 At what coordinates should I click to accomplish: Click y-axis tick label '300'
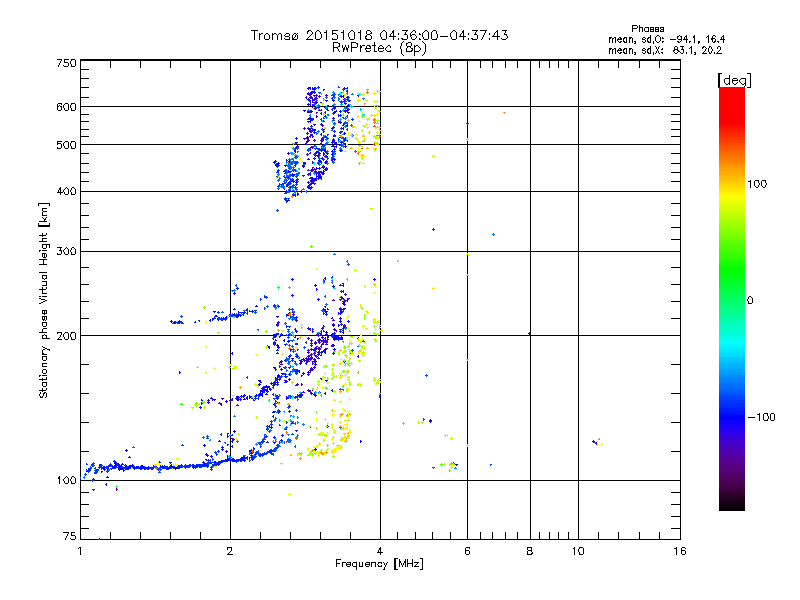click(x=66, y=251)
